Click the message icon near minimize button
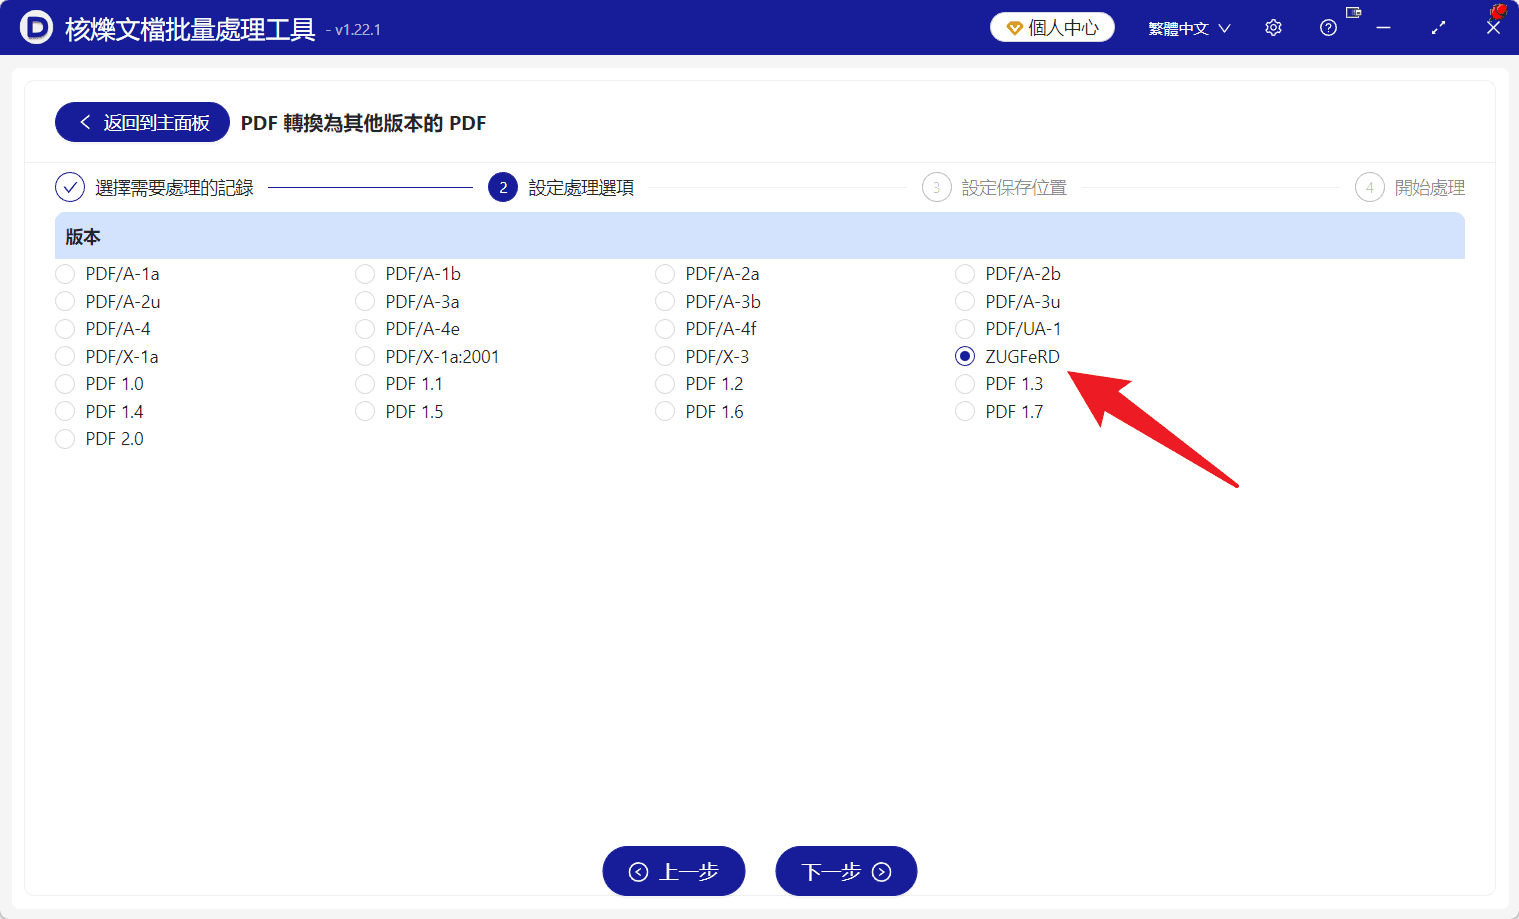This screenshot has height=919, width=1519. (1354, 13)
